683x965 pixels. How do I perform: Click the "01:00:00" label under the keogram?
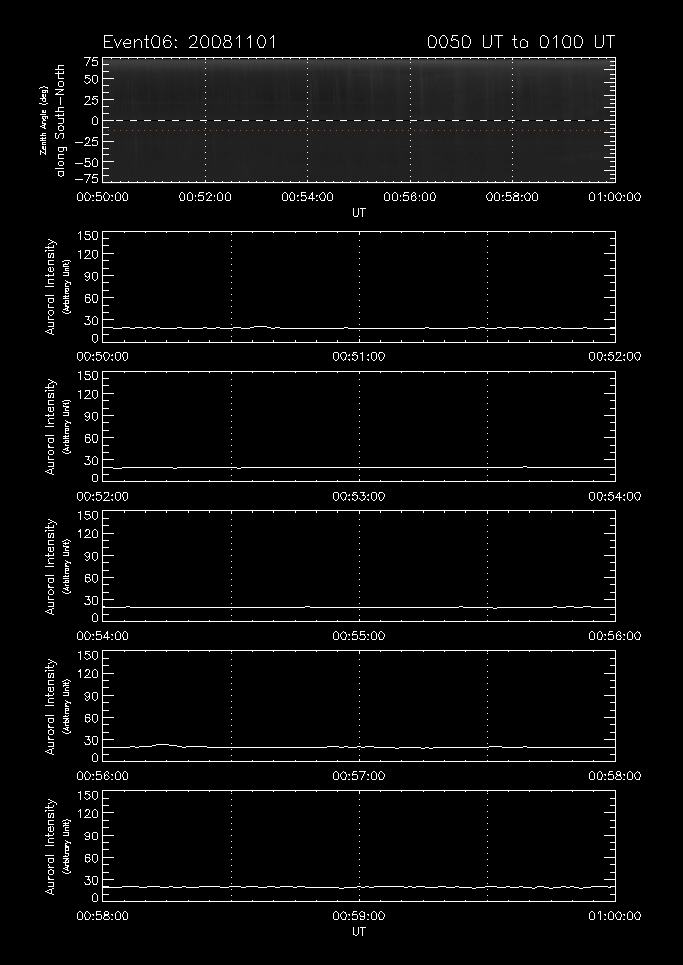point(614,197)
